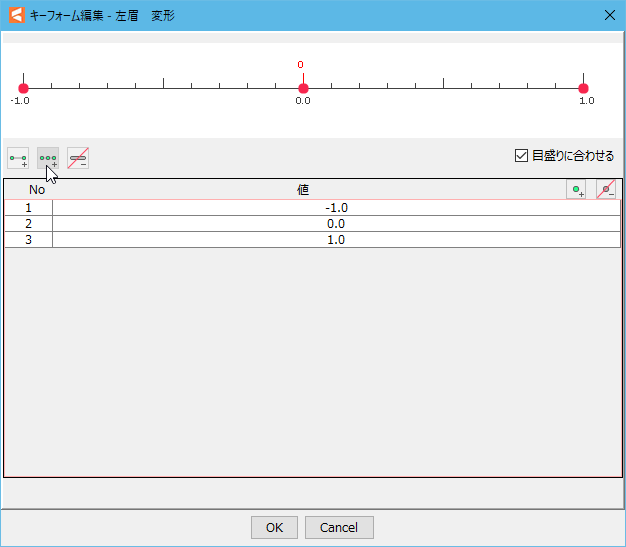Click the OK button
Image resolution: width=626 pixels, height=547 pixels.
click(274, 527)
